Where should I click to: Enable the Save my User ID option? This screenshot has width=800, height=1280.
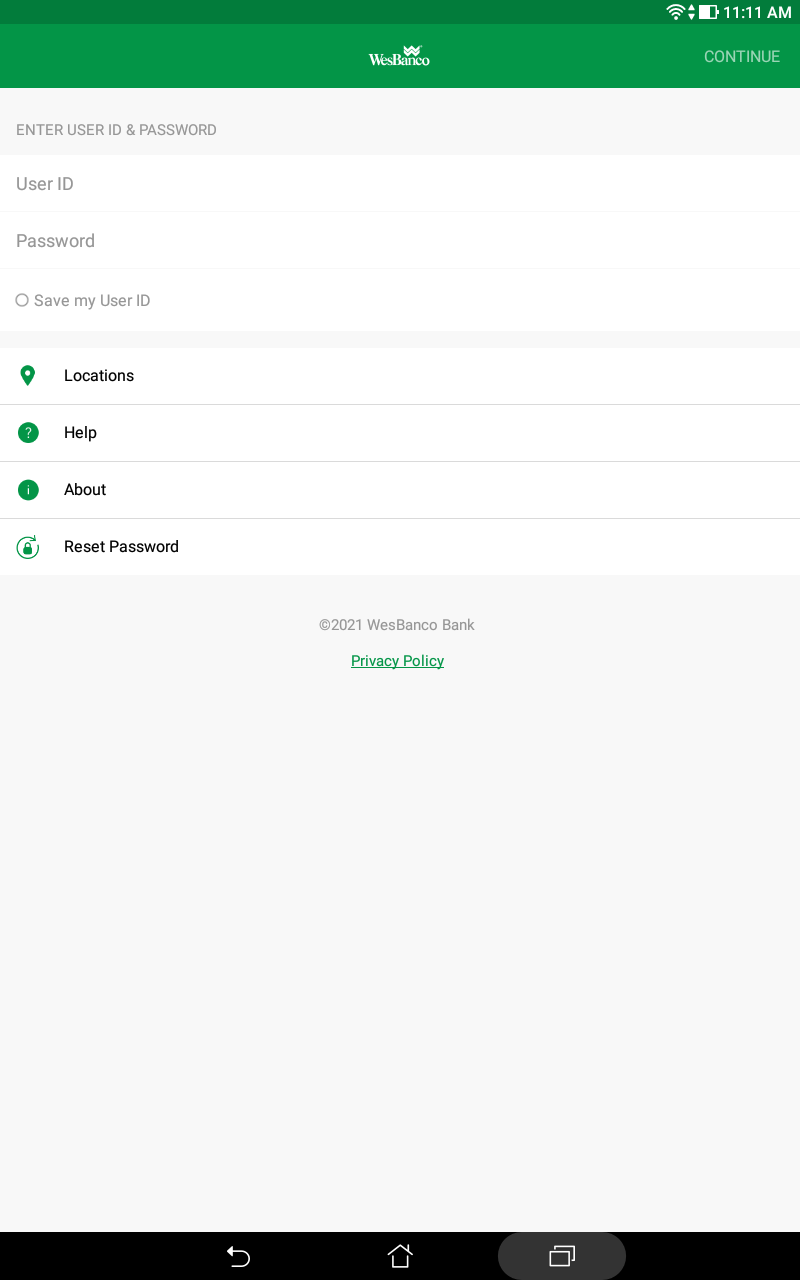22,300
